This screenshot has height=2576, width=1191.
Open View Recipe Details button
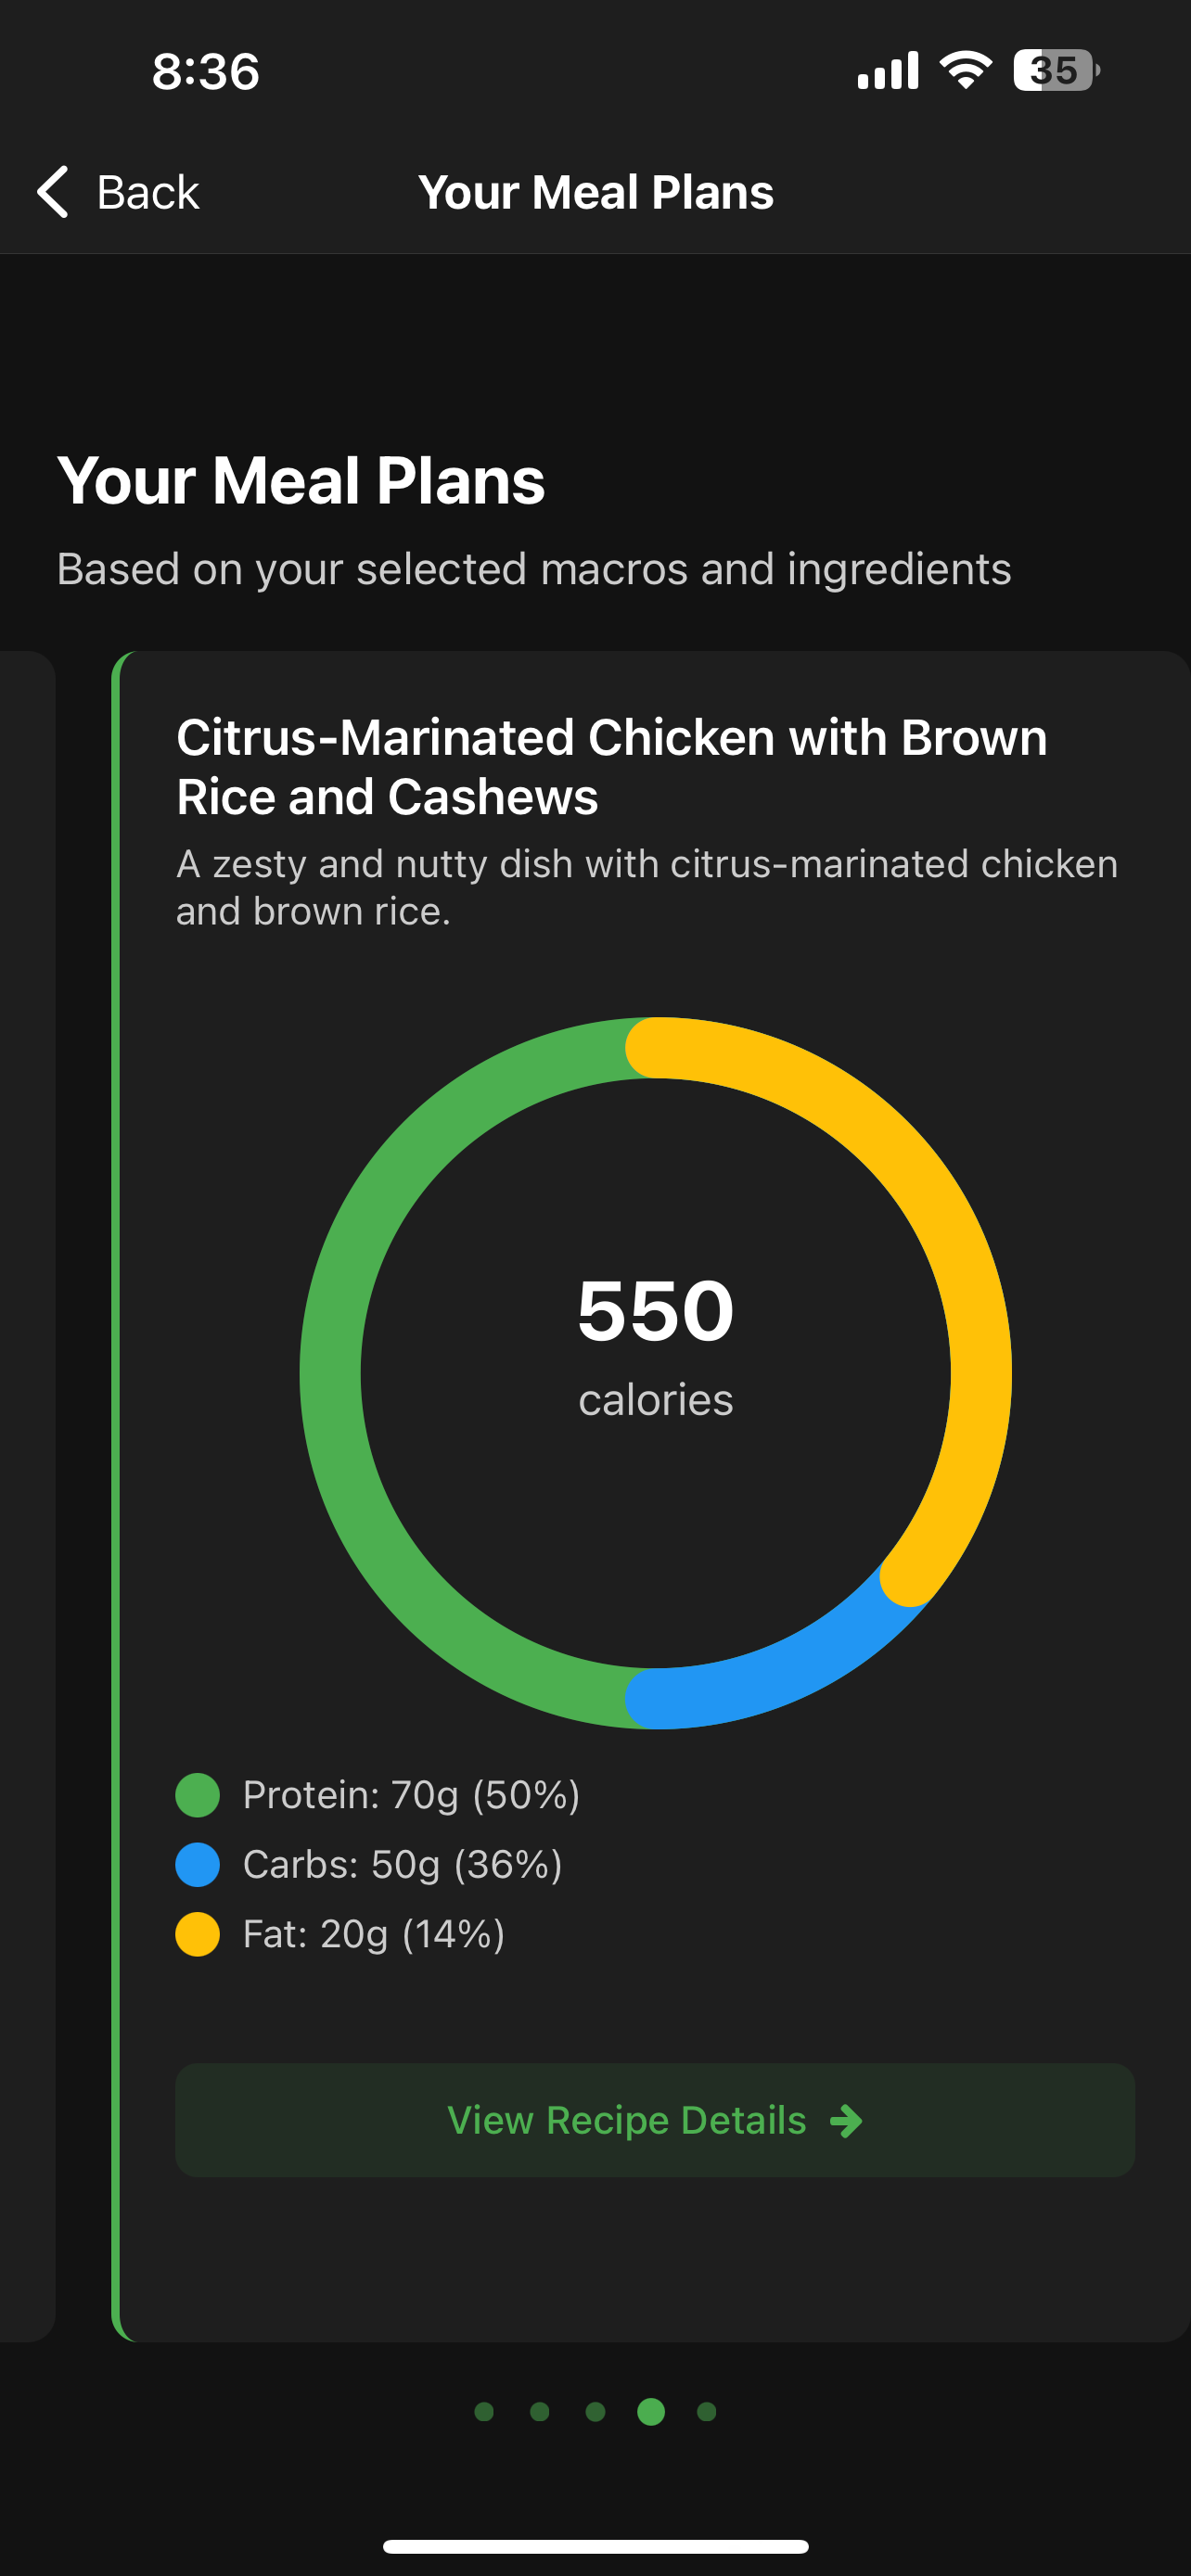pos(655,2120)
